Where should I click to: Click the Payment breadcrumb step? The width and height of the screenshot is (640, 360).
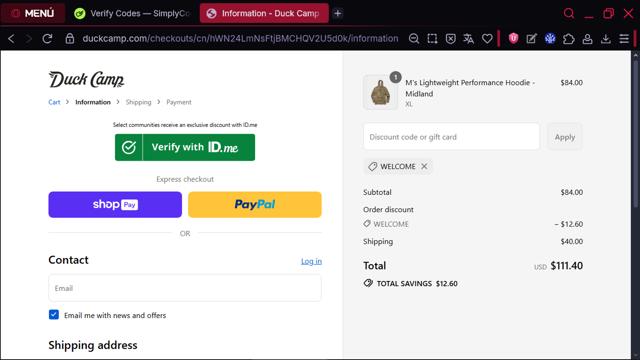tap(179, 102)
